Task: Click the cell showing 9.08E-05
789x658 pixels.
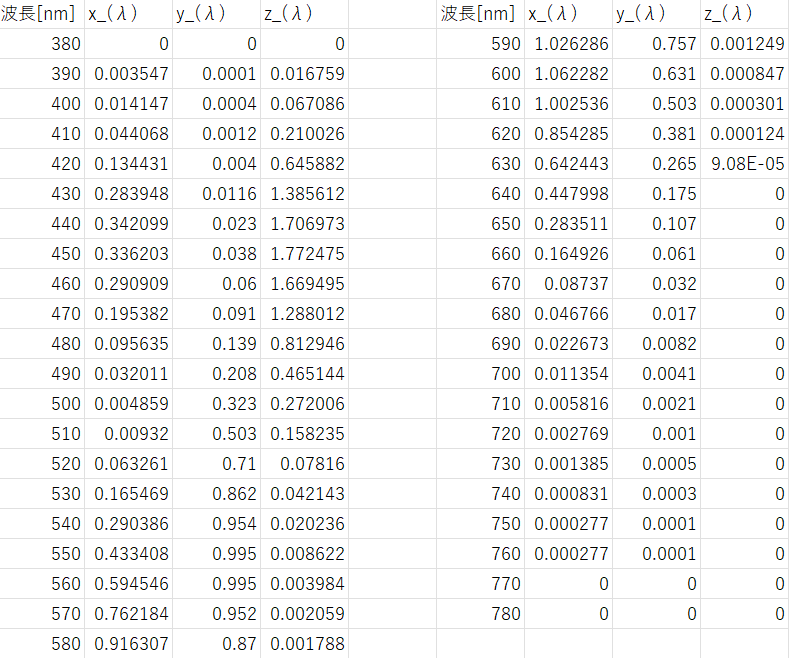Action: pyautogui.click(x=747, y=164)
